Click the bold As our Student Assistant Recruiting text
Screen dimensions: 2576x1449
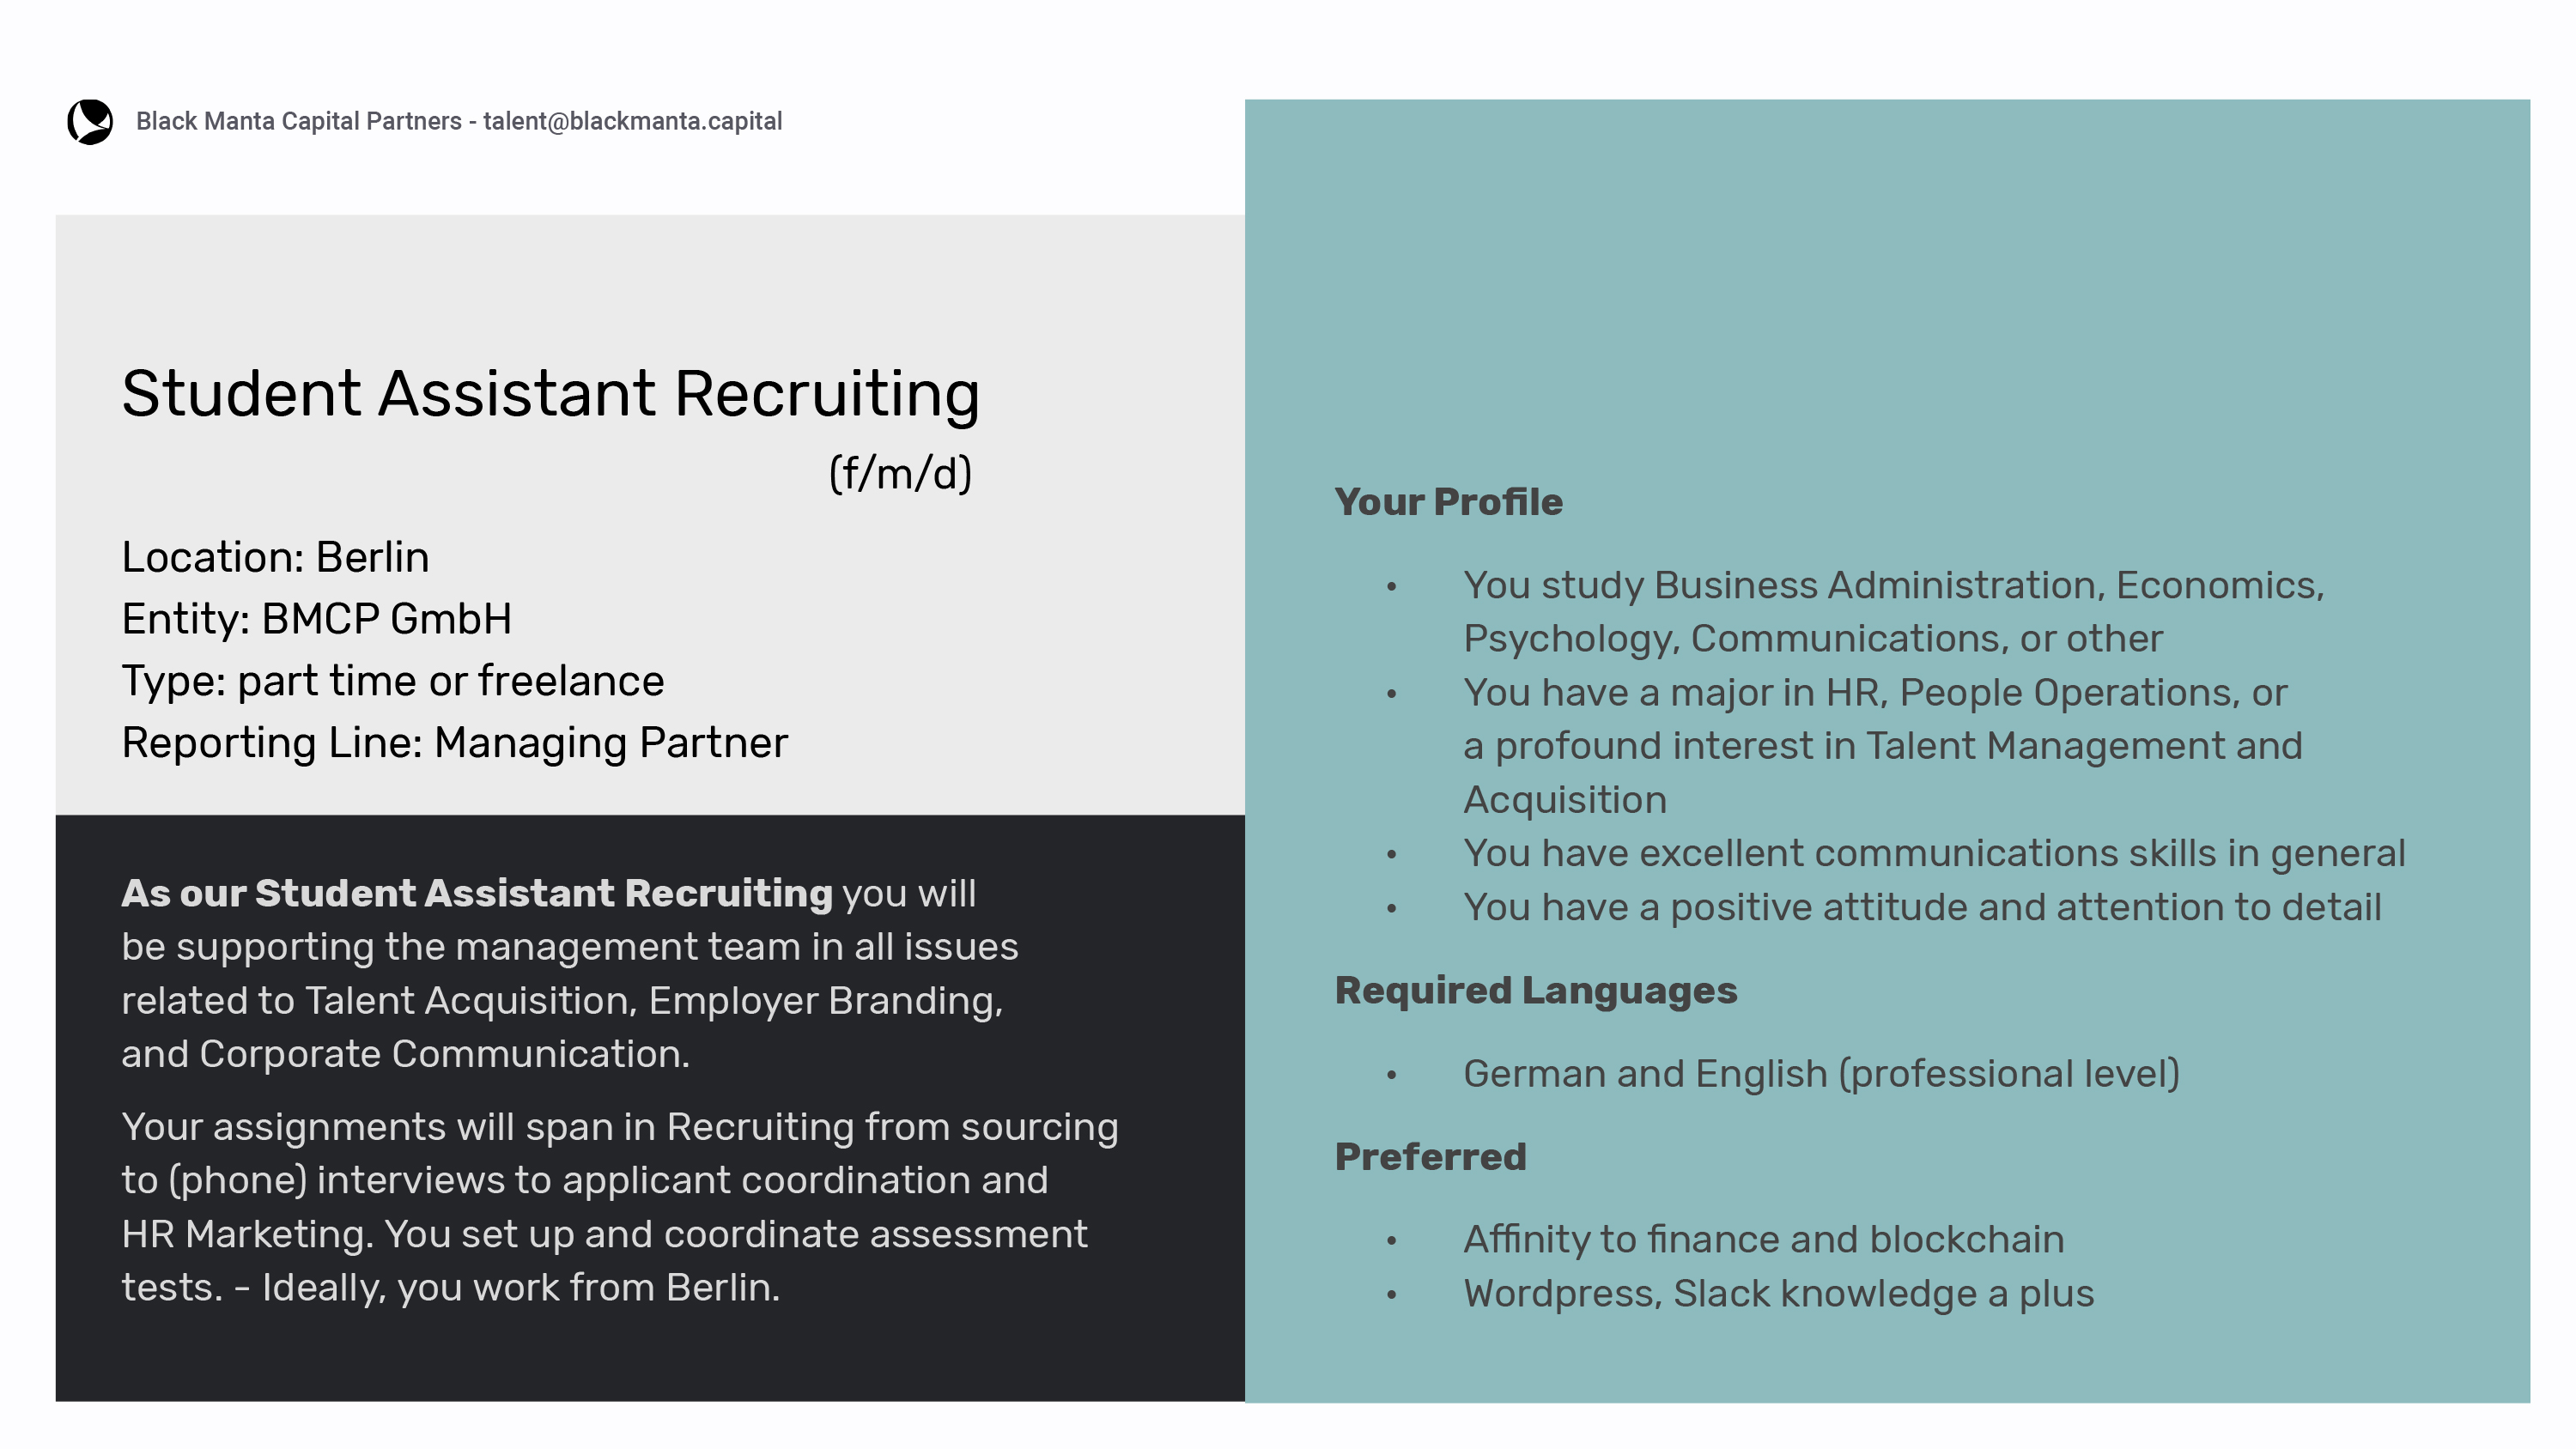click(x=477, y=893)
